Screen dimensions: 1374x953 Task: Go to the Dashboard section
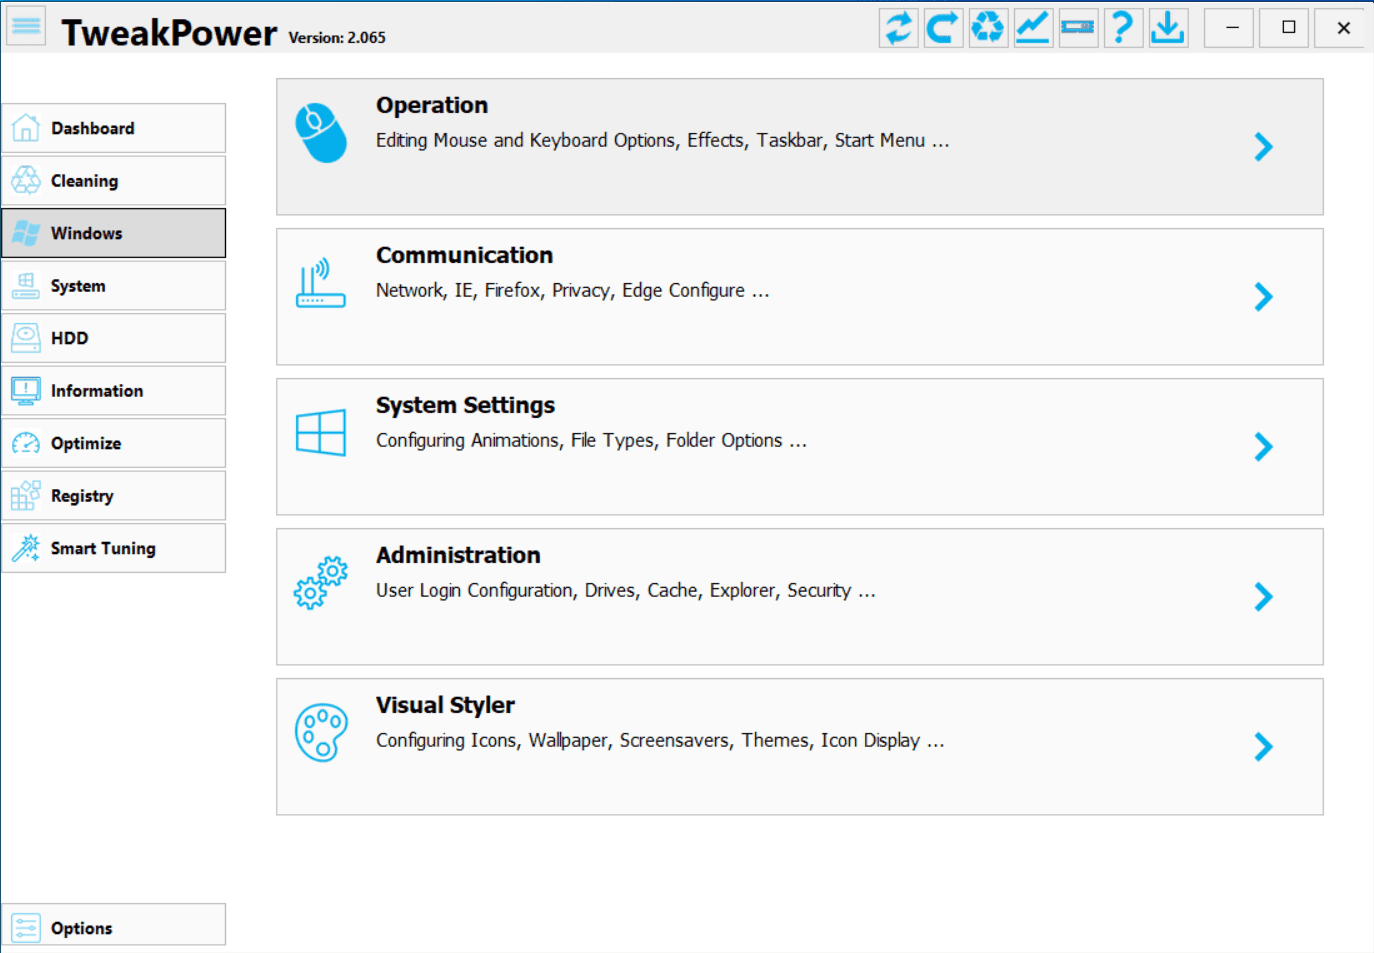click(114, 128)
